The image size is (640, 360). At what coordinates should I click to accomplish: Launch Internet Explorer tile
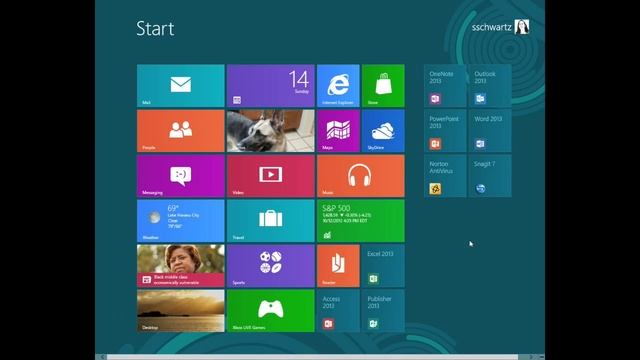click(338, 86)
